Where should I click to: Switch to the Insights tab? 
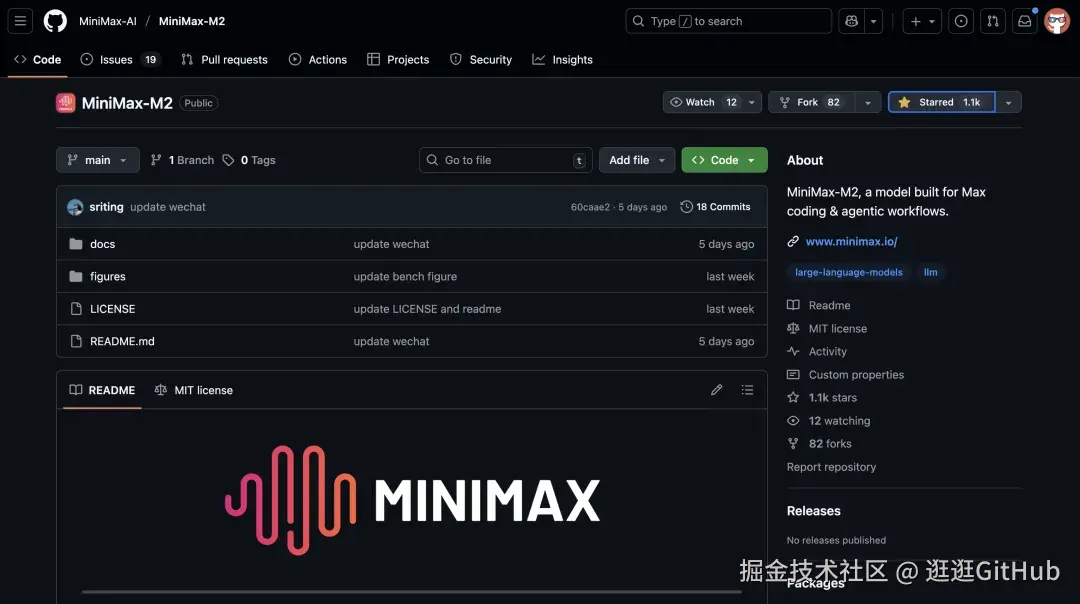pyautogui.click(x=563, y=59)
